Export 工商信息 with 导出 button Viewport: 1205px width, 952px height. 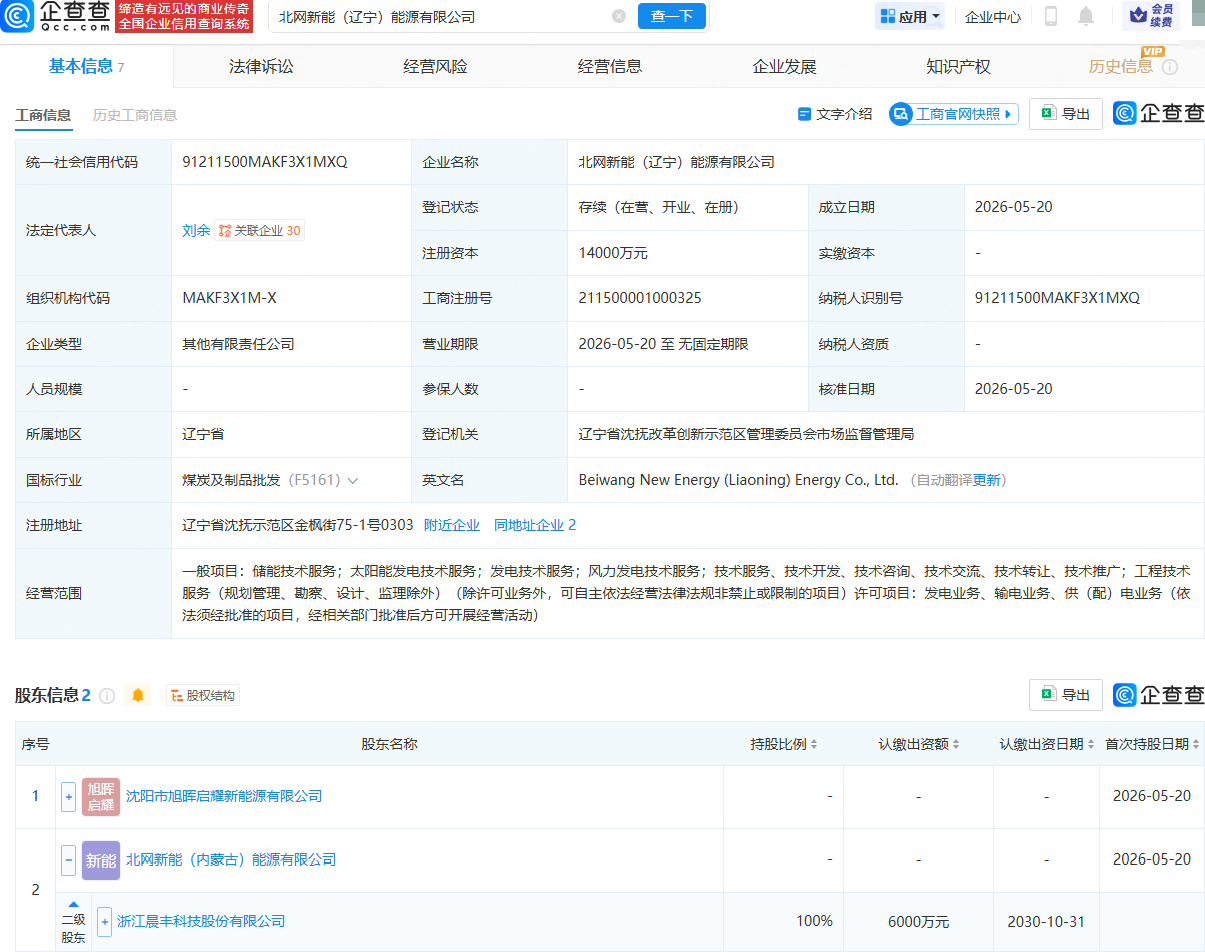[x=1066, y=114]
